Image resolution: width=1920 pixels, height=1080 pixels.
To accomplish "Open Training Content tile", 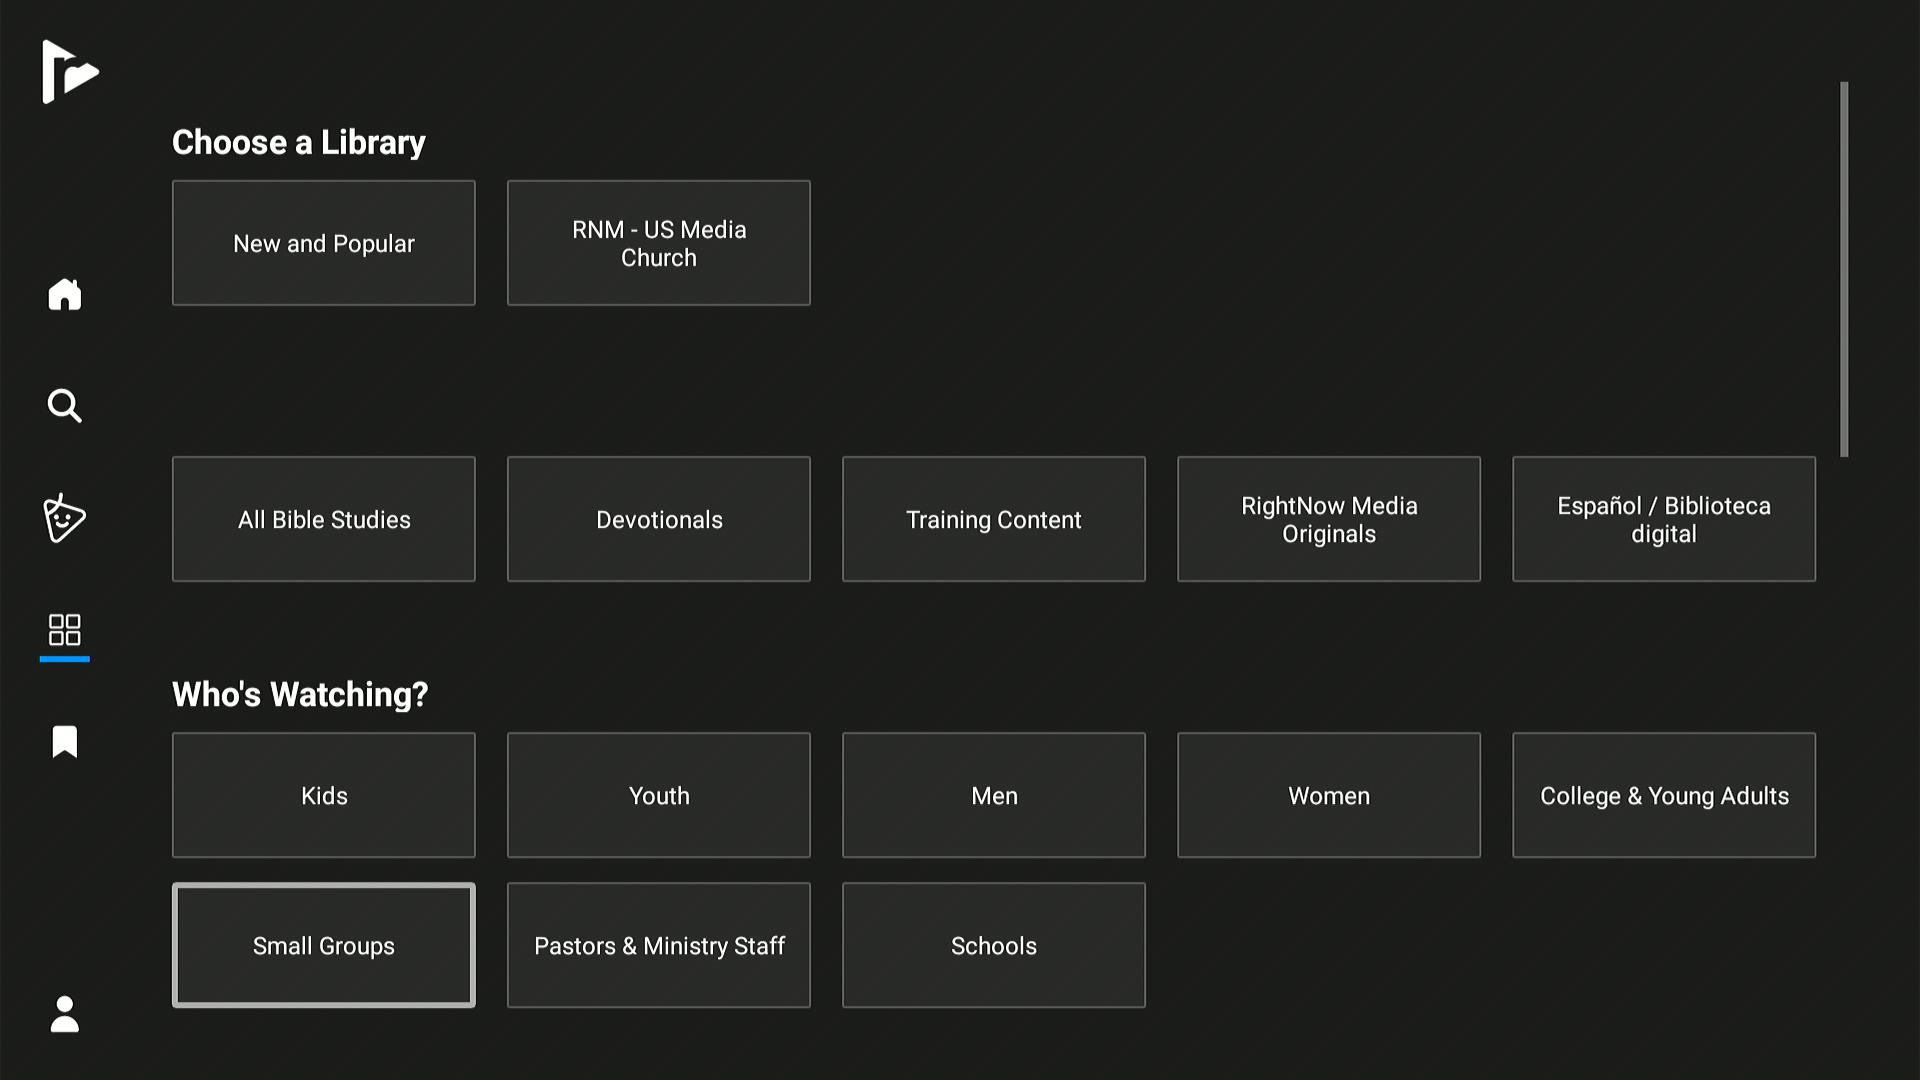I will pos(993,519).
